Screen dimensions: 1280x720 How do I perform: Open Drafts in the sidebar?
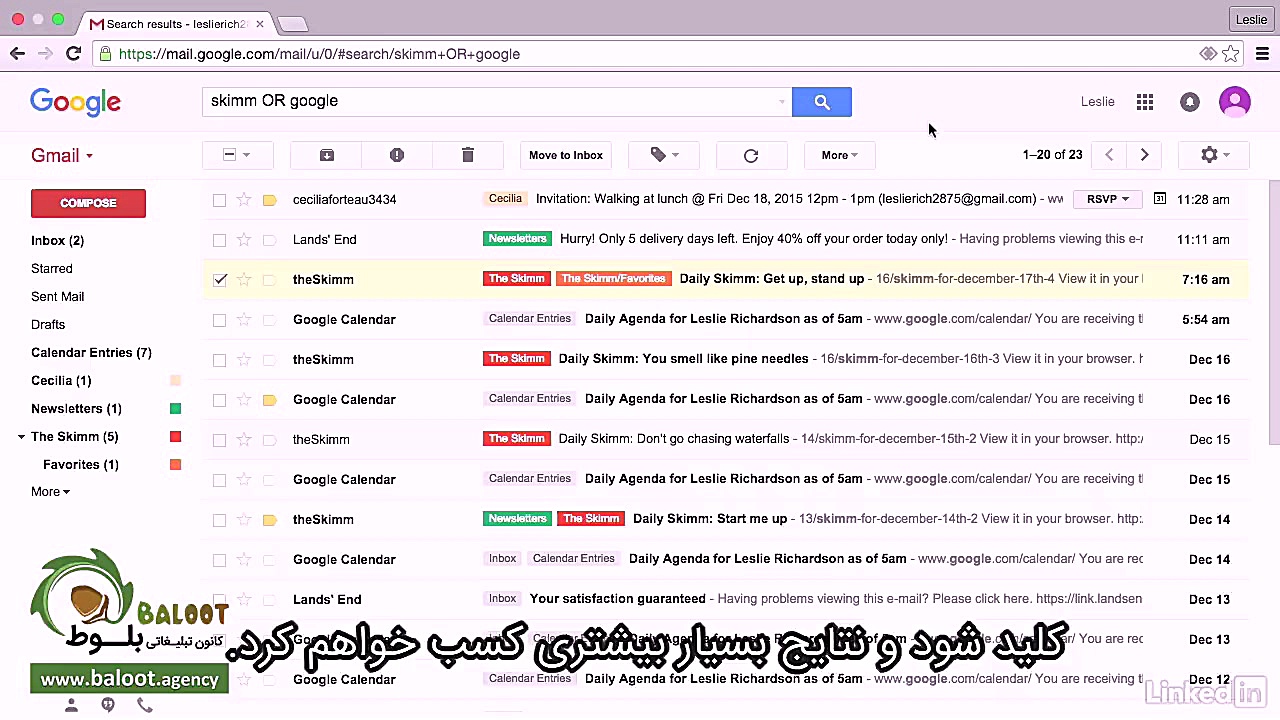[x=48, y=324]
